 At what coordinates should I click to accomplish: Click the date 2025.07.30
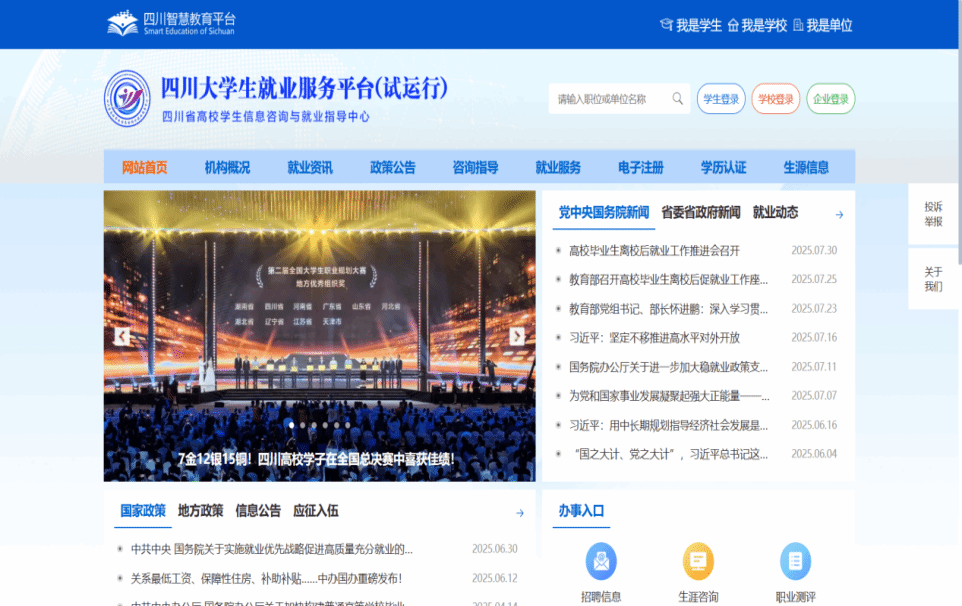click(x=814, y=250)
